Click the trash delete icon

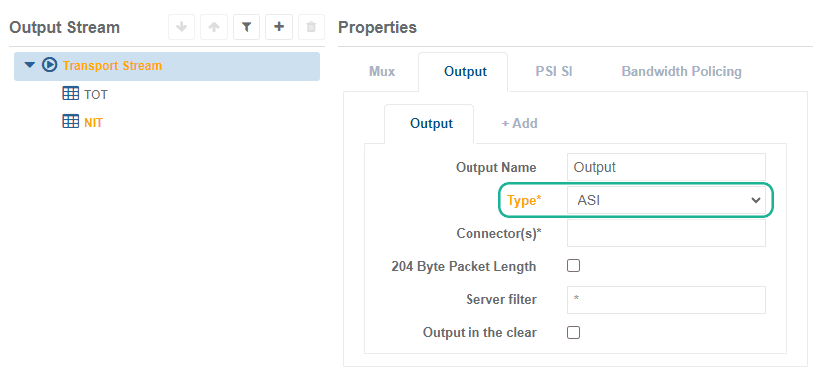[x=311, y=27]
